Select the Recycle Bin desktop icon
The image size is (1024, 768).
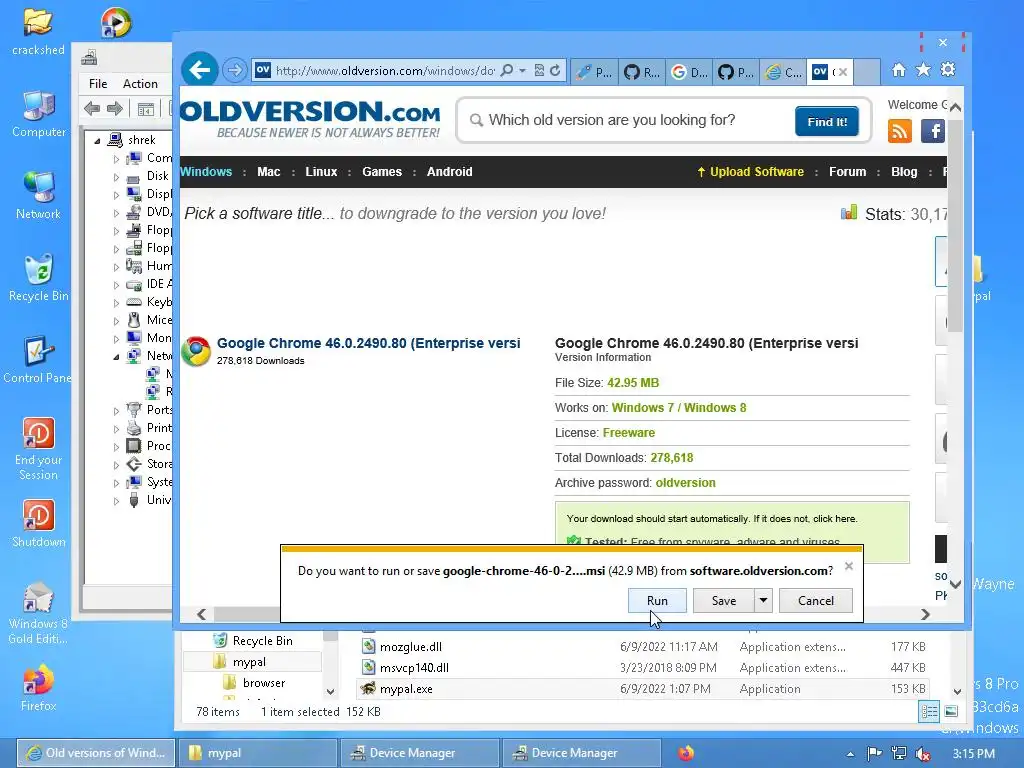[x=39, y=278]
